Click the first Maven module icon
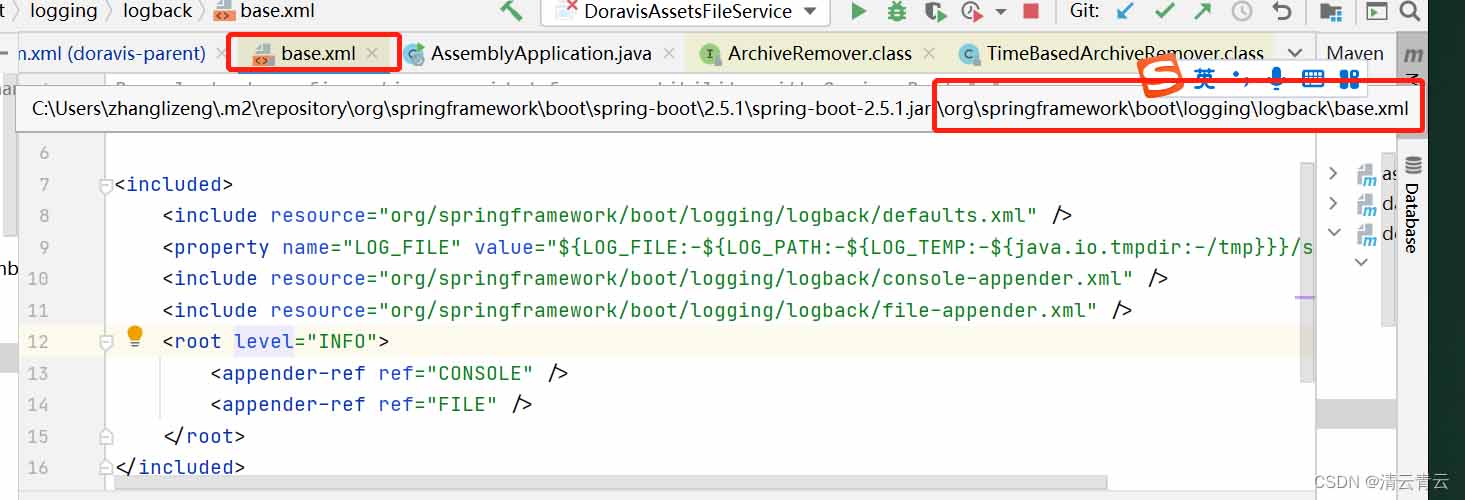Screen dimensions: 1465x500 click(1367, 176)
